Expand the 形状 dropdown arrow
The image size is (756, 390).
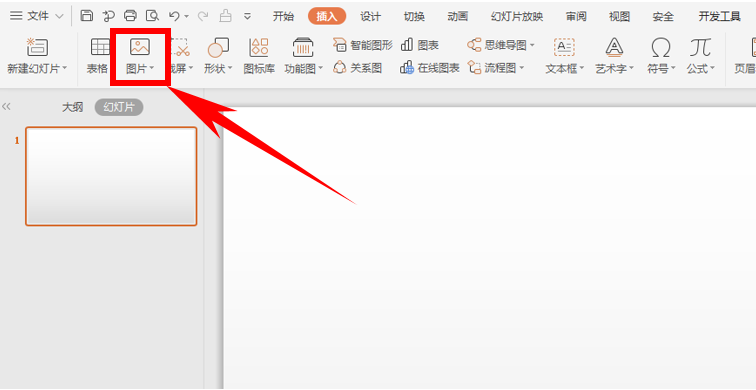pyautogui.click(x=230, y=68)
